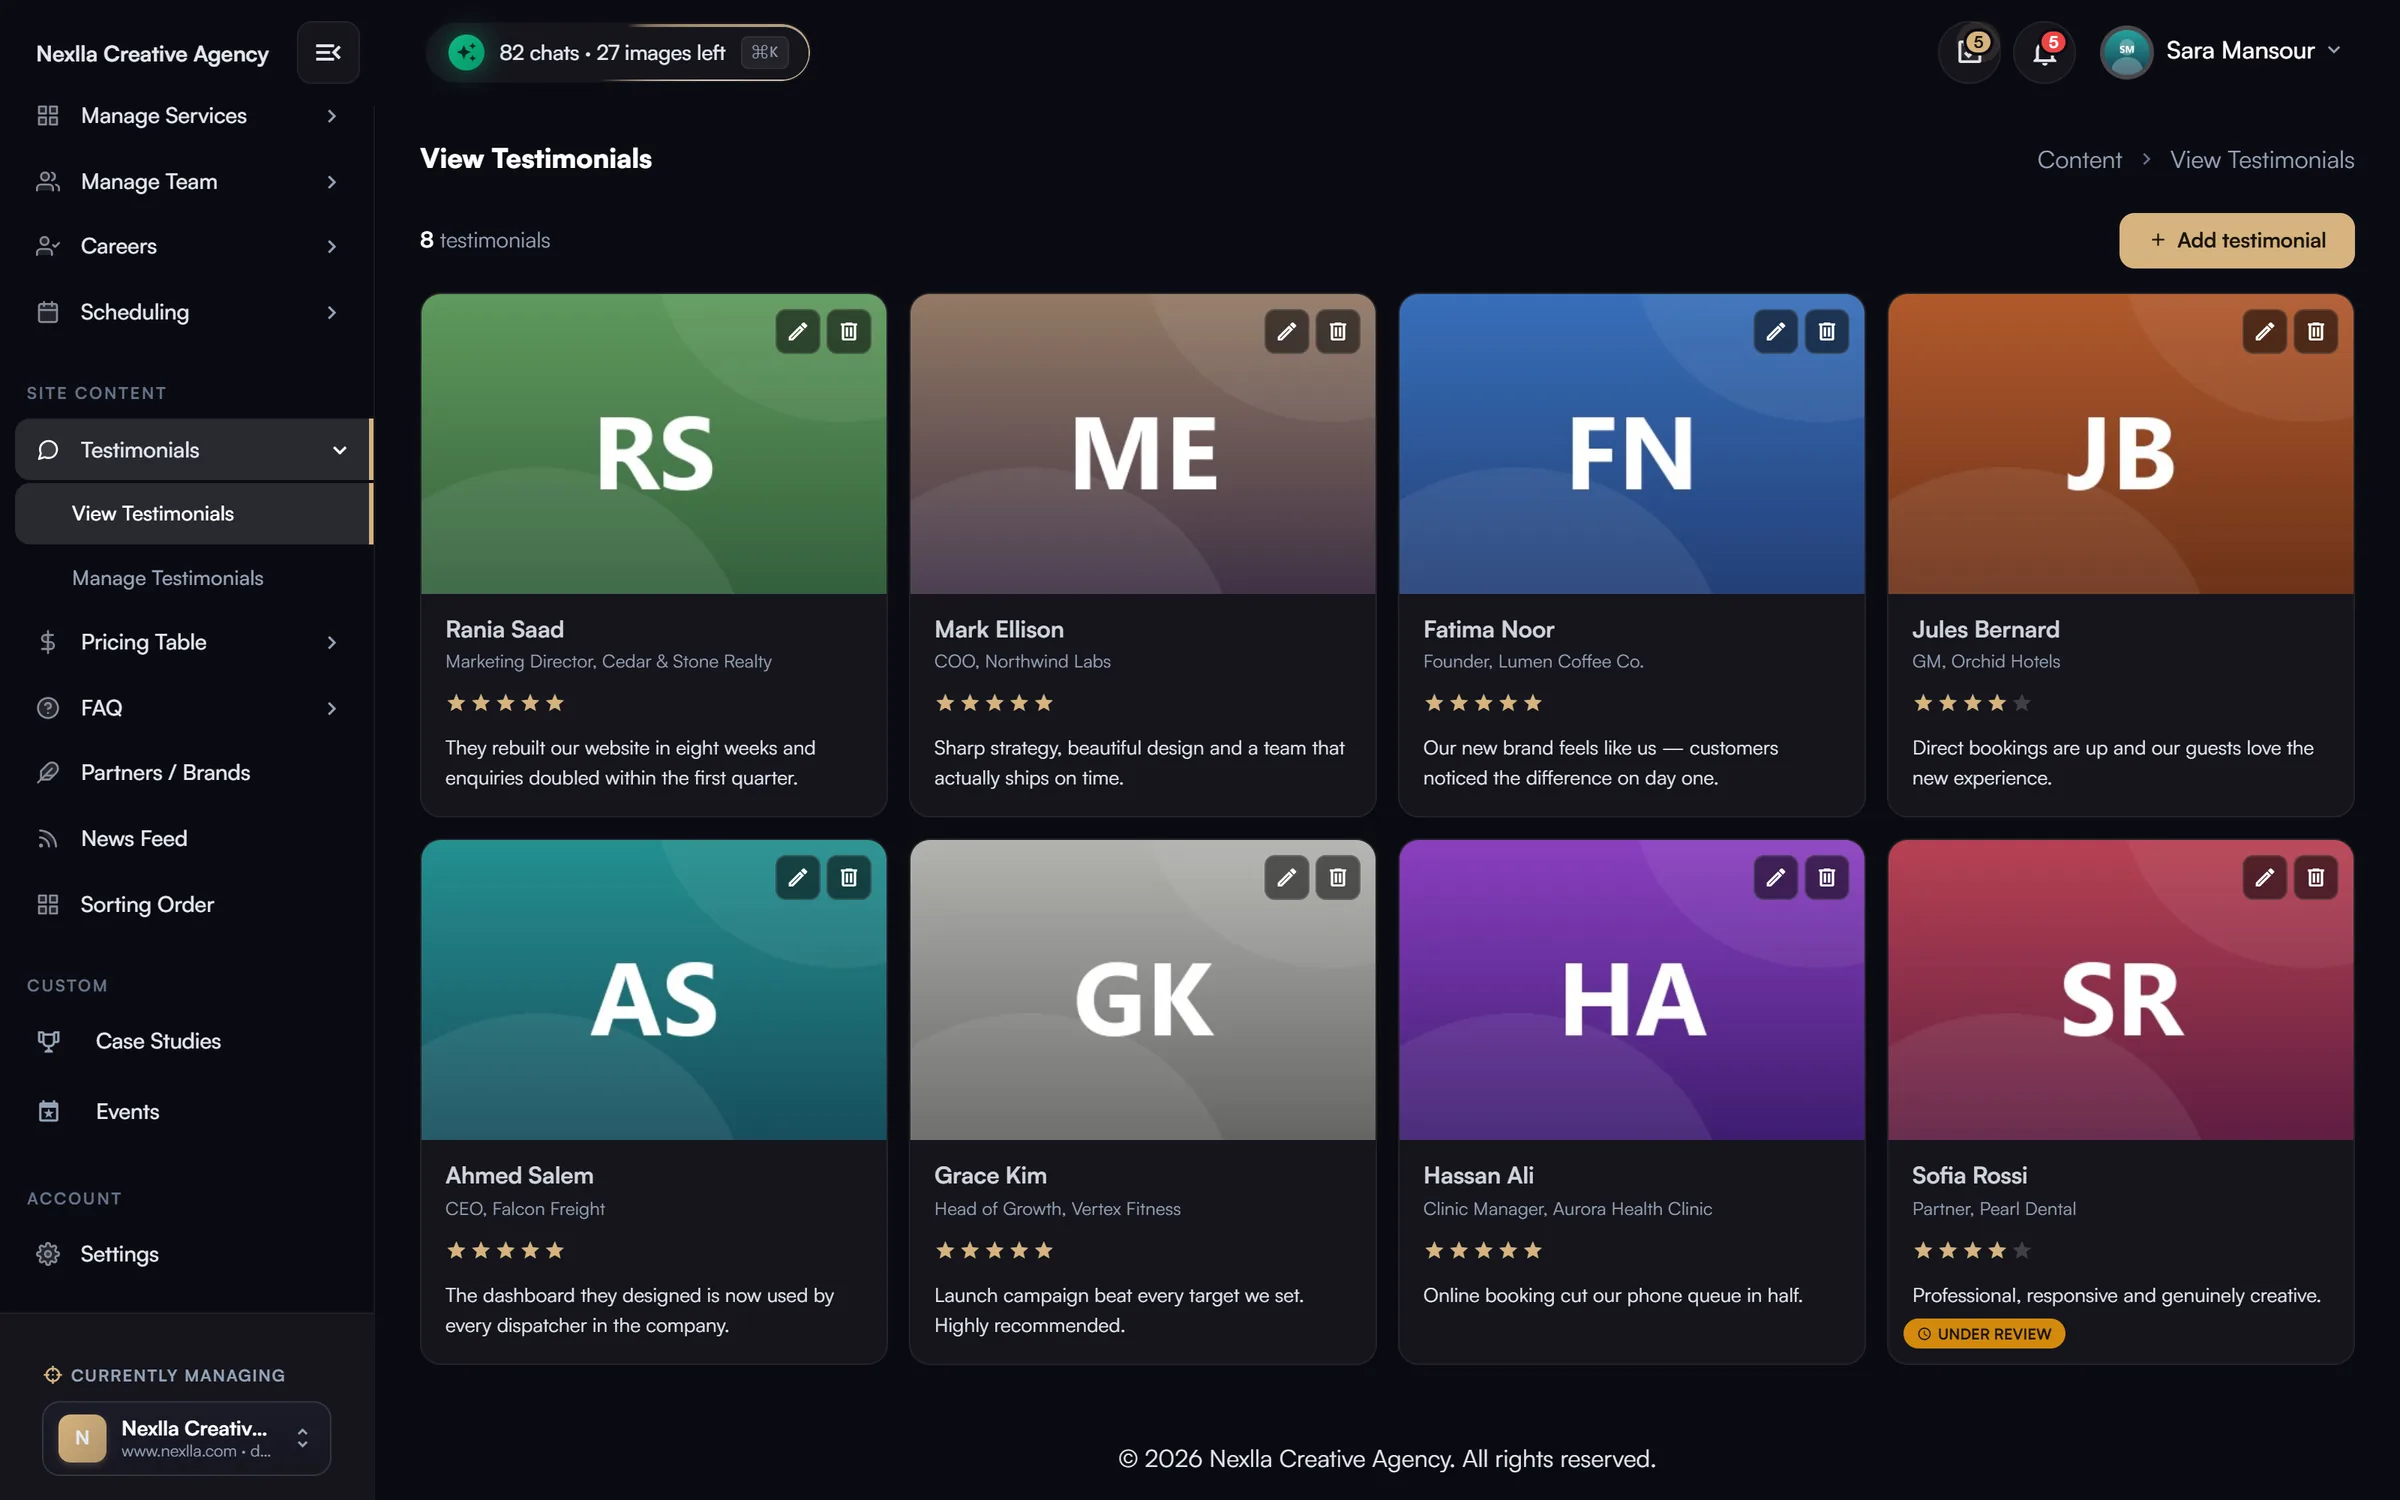
Task: Click the Add testimonial button
Action: (x=2236, y=240)
